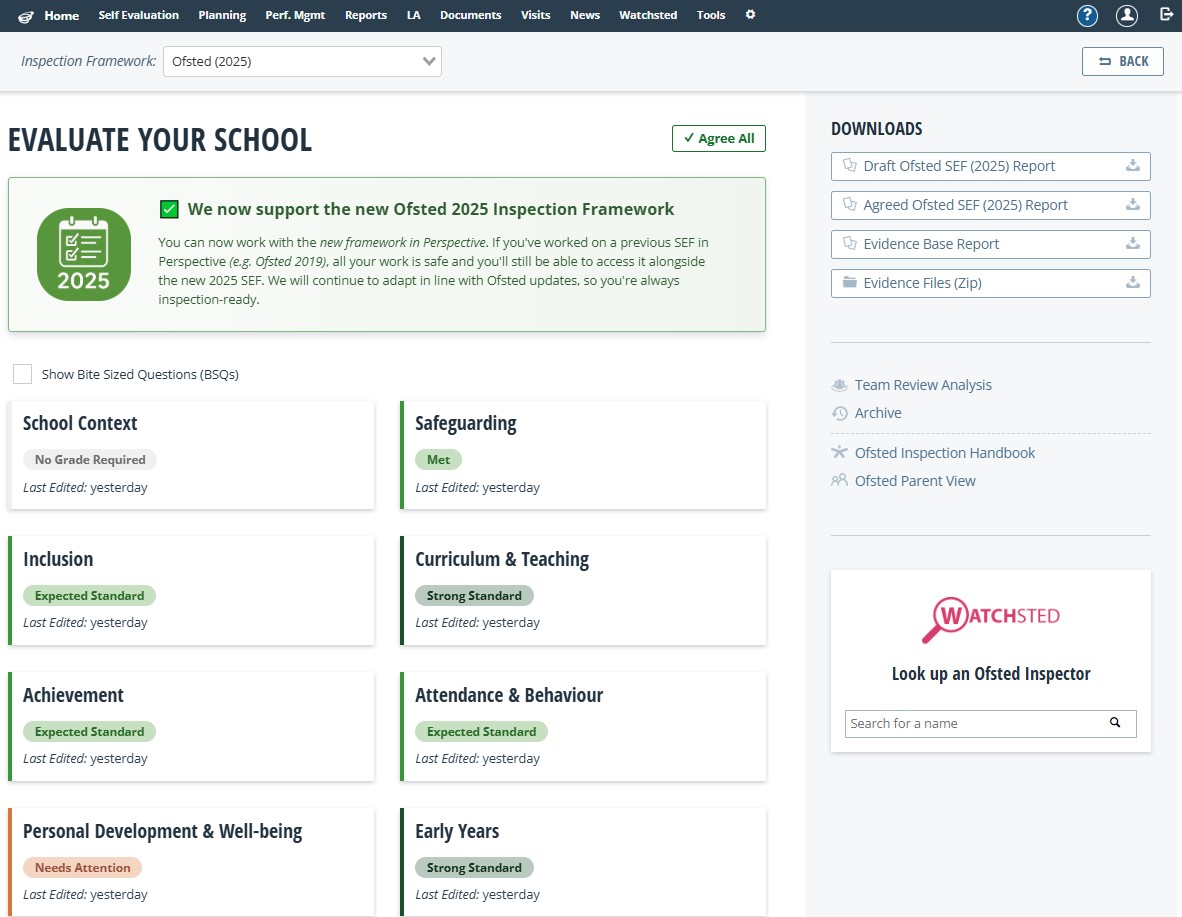Download Evidence Files (Zip)
Image resolution: width=1182 pixels, height=917 pixels.
[991, 283]
